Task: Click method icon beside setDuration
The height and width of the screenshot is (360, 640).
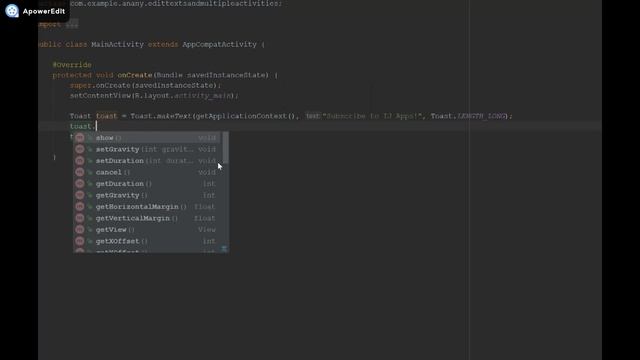Action: pyautogui.click(x=80, y=161)
